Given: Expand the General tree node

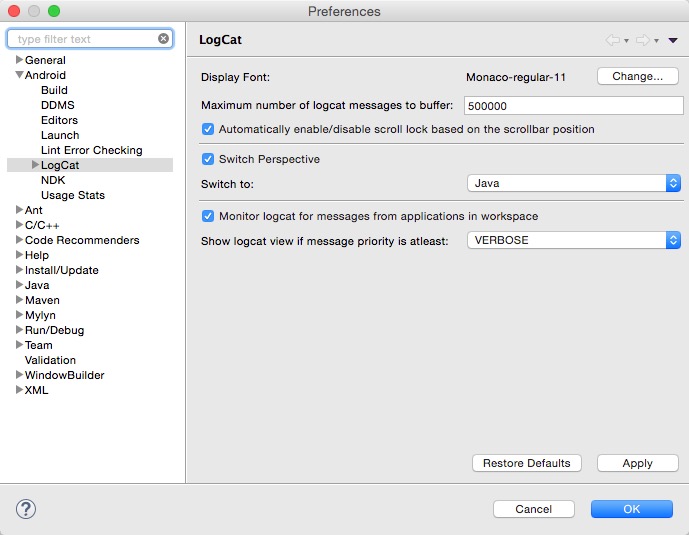Looking at the screenshot, I should click(19, 60).
